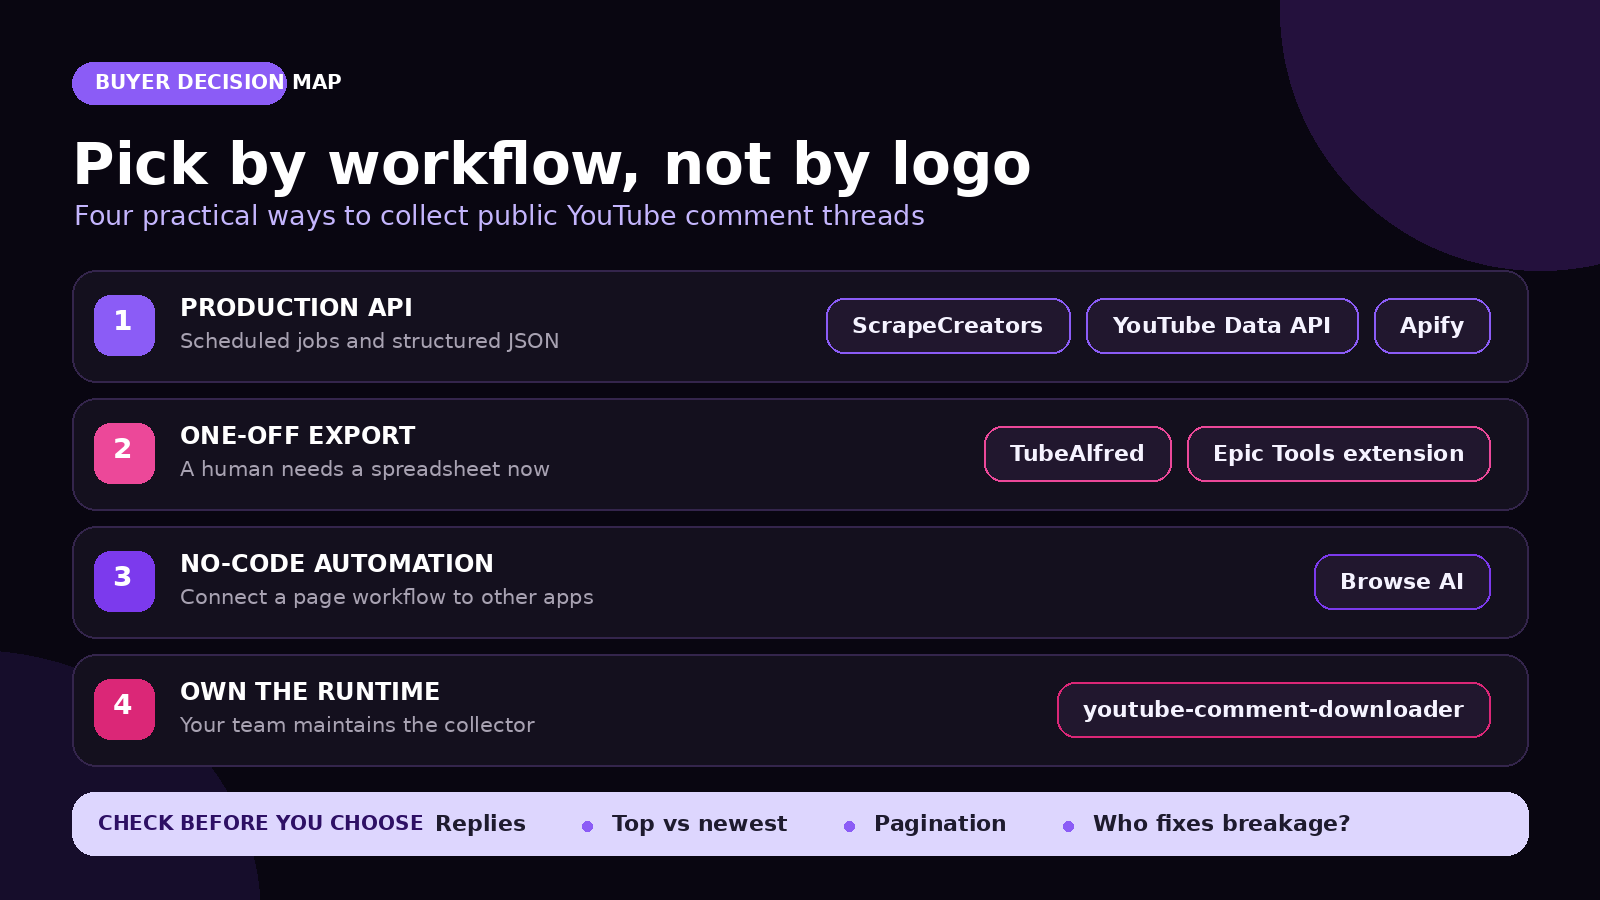Image resolution: width=1600 pixels, height=900 pixels.
Task: Click the 'Top vs newest' checklist item
Action: click(699, 824)
